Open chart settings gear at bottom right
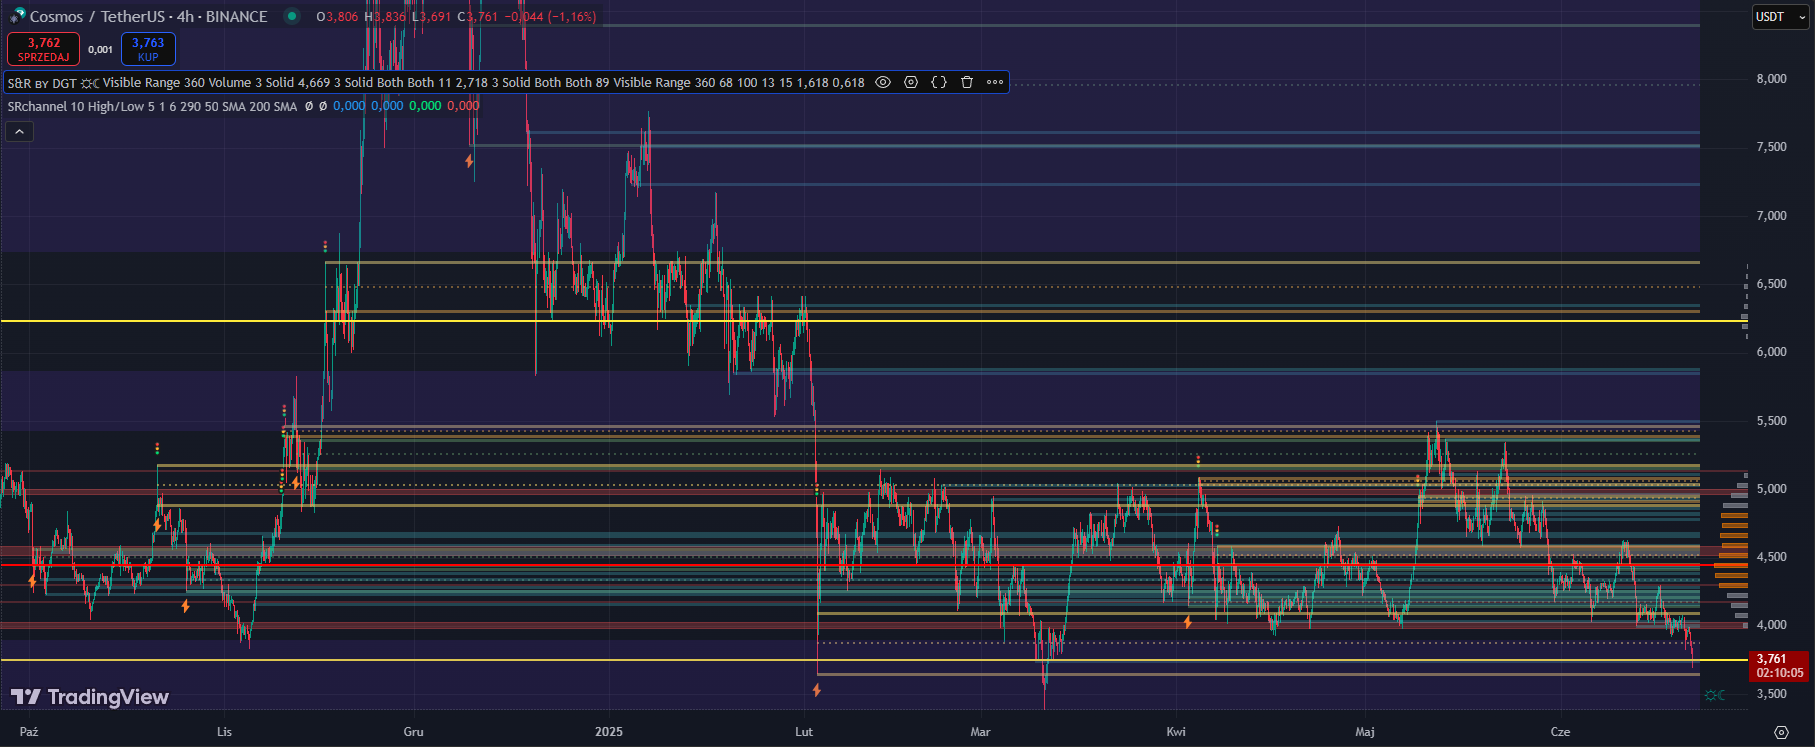Viewport: 1815px width, 747px height. pos(1780,732)
